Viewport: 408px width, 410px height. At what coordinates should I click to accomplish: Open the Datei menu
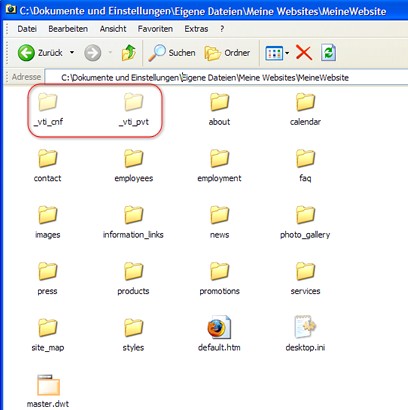[27, 29]
